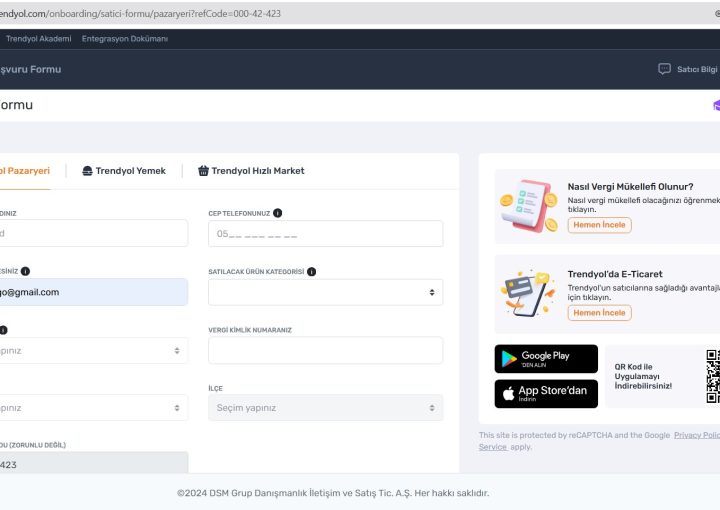
Task: Select the Pazaryeri tab
Action: pos(25,171)
